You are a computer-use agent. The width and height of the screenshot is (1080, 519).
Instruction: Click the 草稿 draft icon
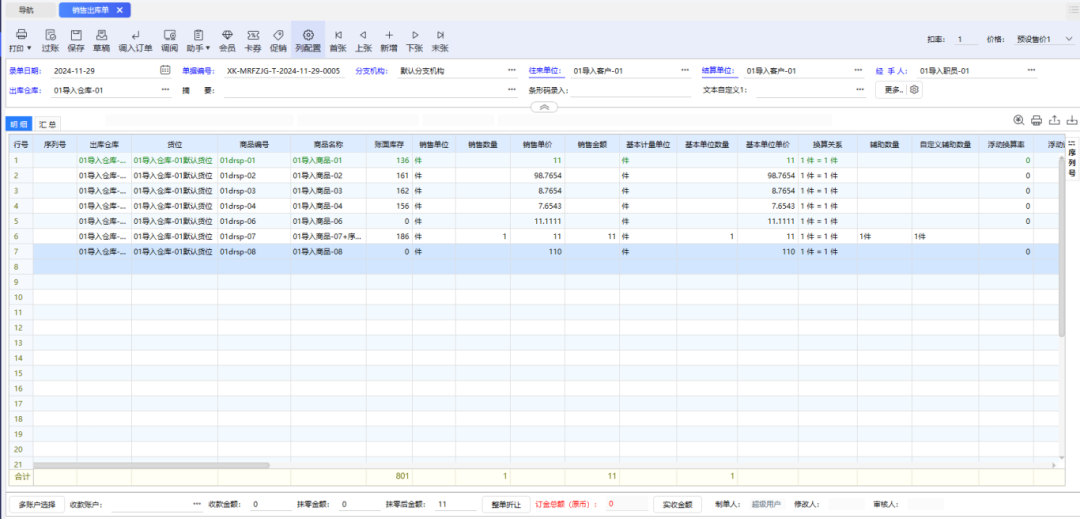point(101,39)
